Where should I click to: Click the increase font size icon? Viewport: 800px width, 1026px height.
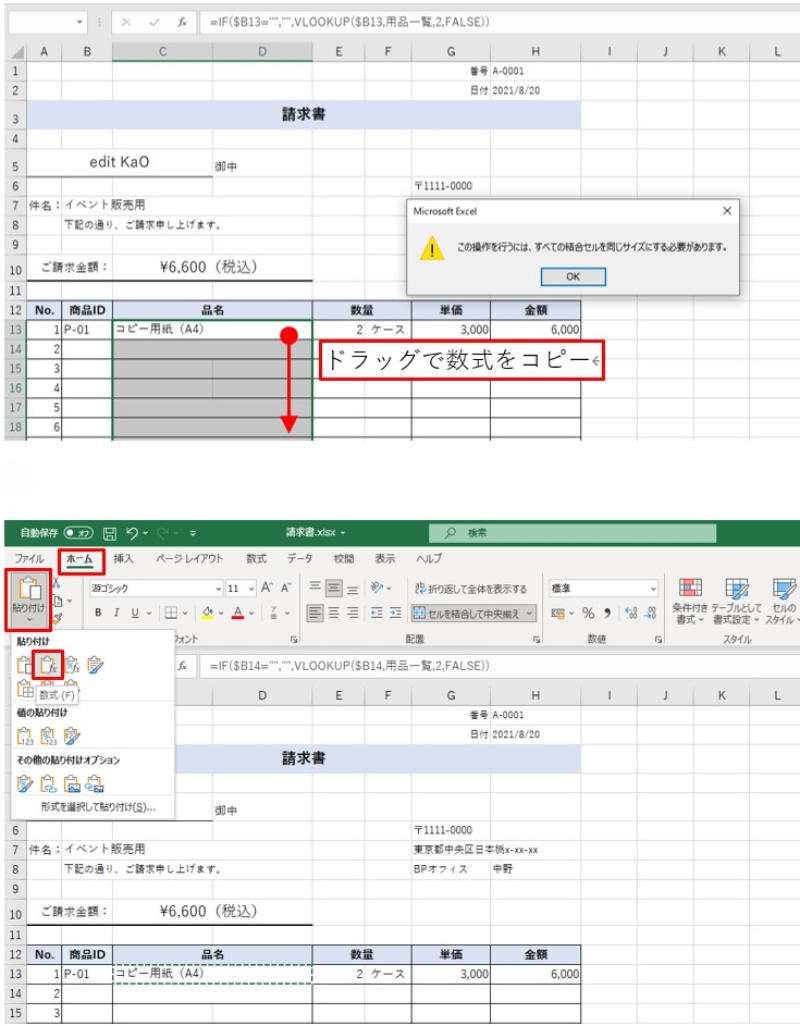[266, 589]
